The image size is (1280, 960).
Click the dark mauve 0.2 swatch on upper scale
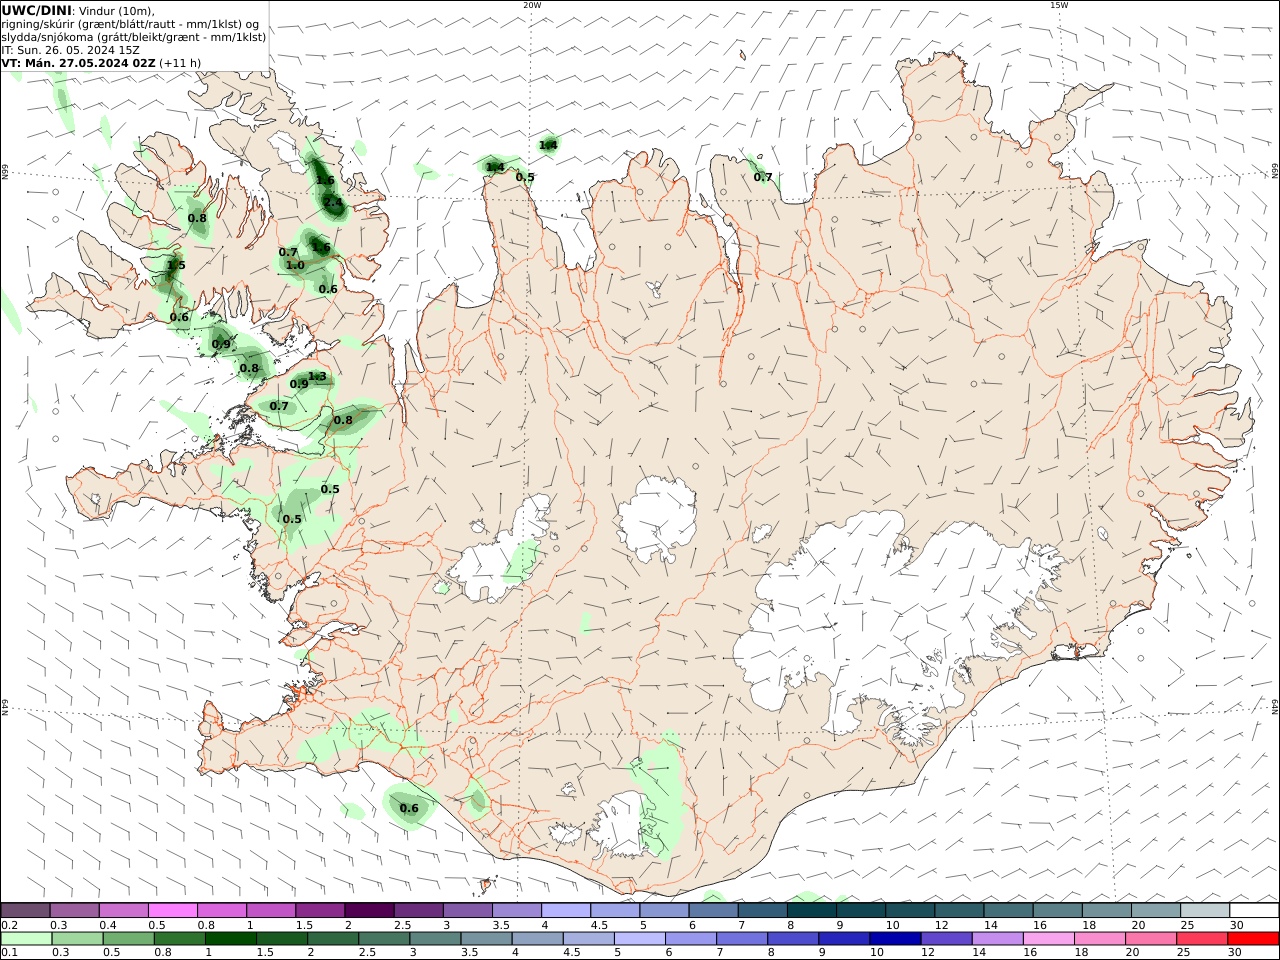click(x=26, y=911)
